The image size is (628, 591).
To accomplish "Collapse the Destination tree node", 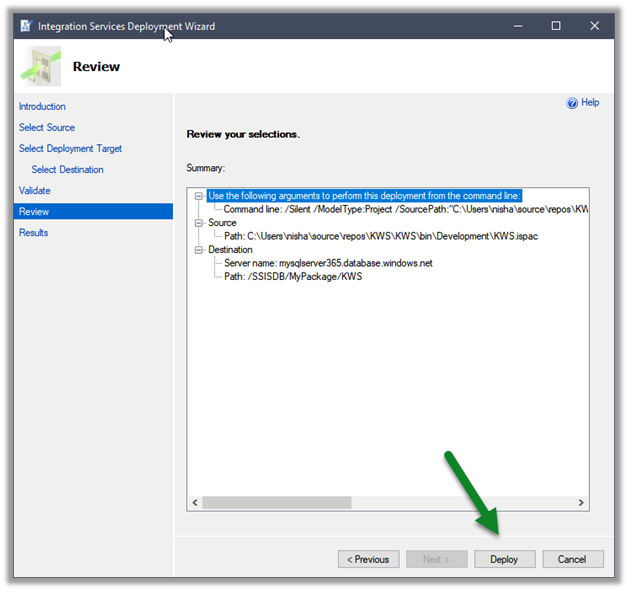I will [199, 250].
